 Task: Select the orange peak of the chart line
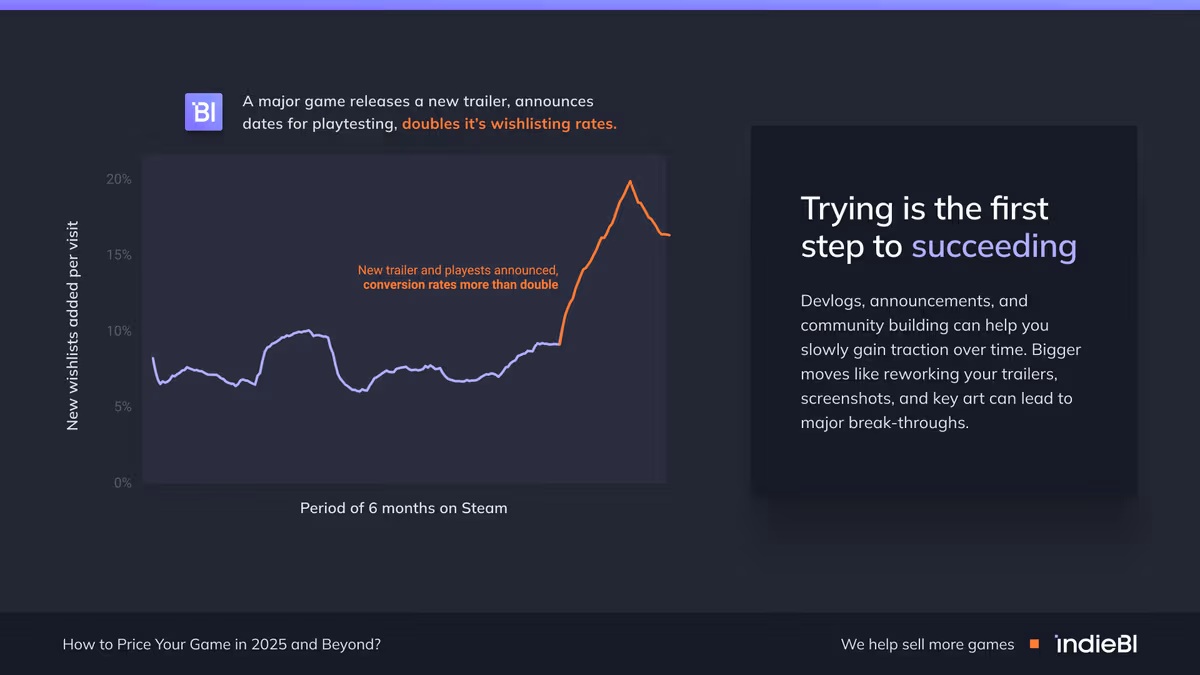tap(629, 182)
